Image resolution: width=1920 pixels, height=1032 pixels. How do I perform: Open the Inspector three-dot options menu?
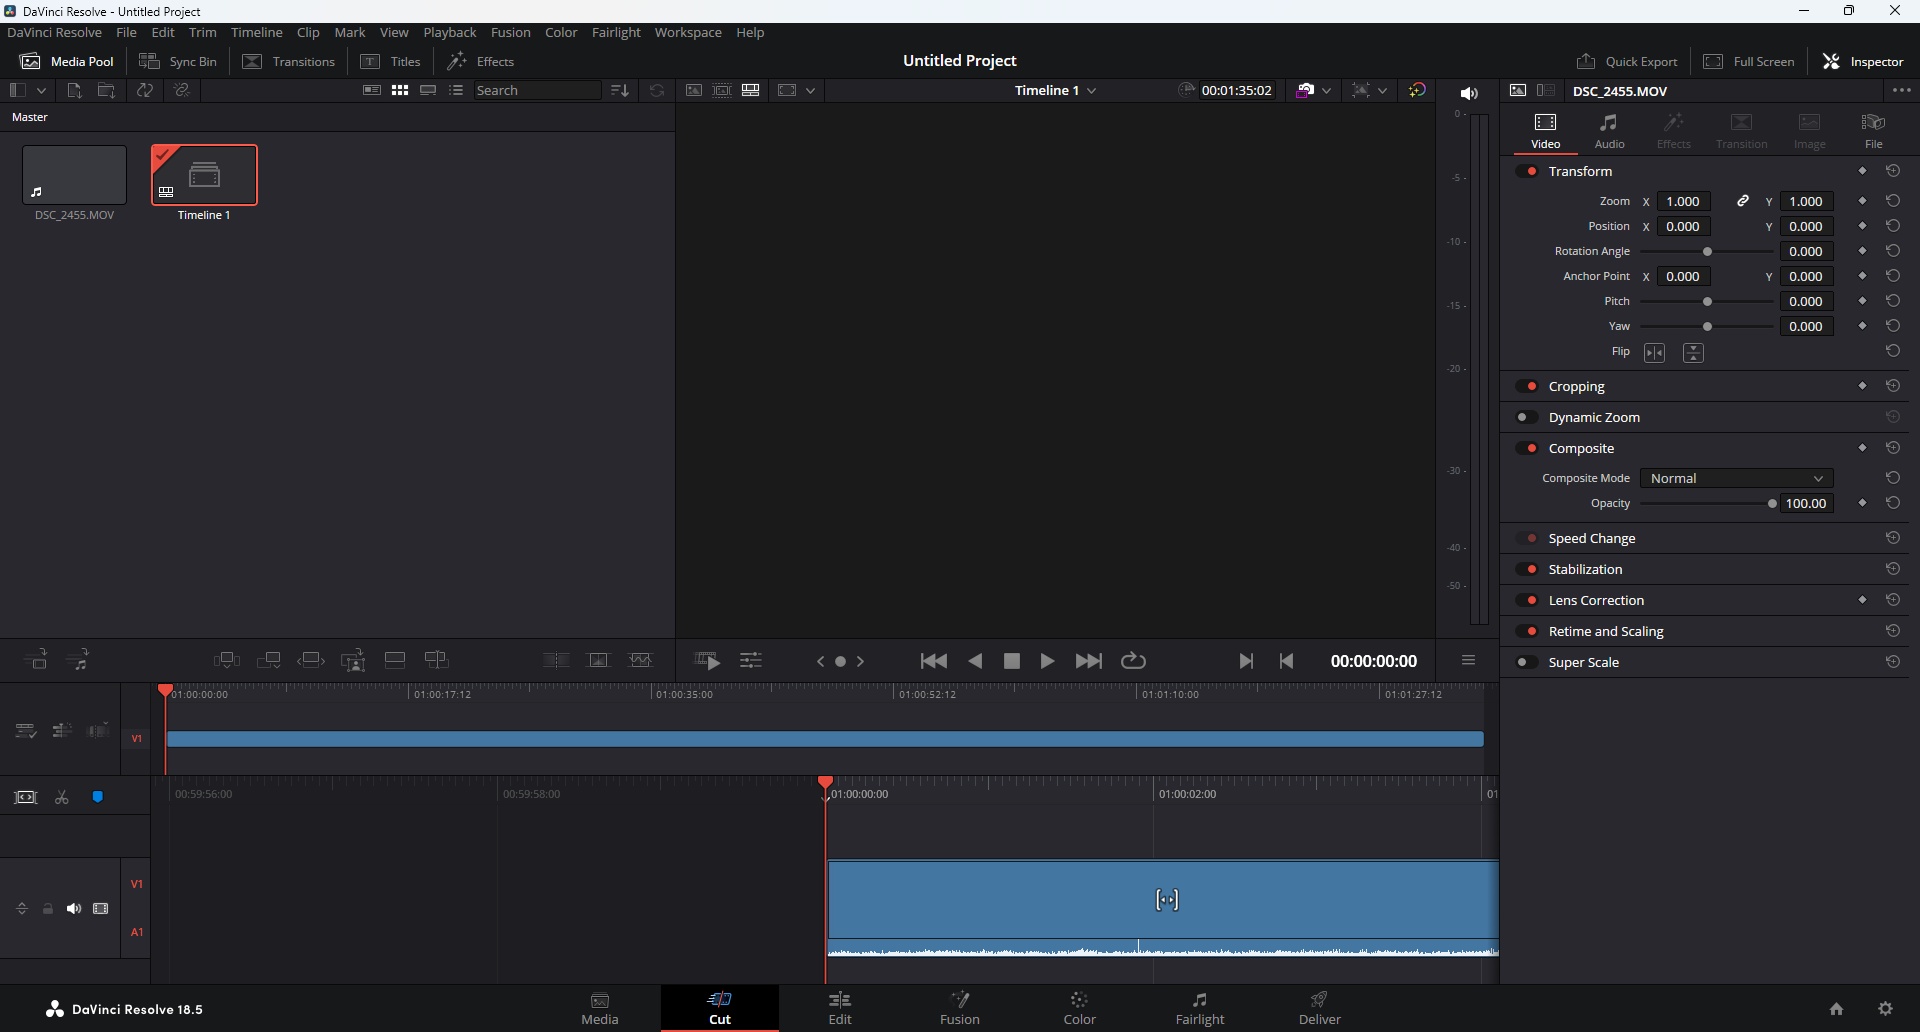pyautogui.click(x=1902, y=90)
